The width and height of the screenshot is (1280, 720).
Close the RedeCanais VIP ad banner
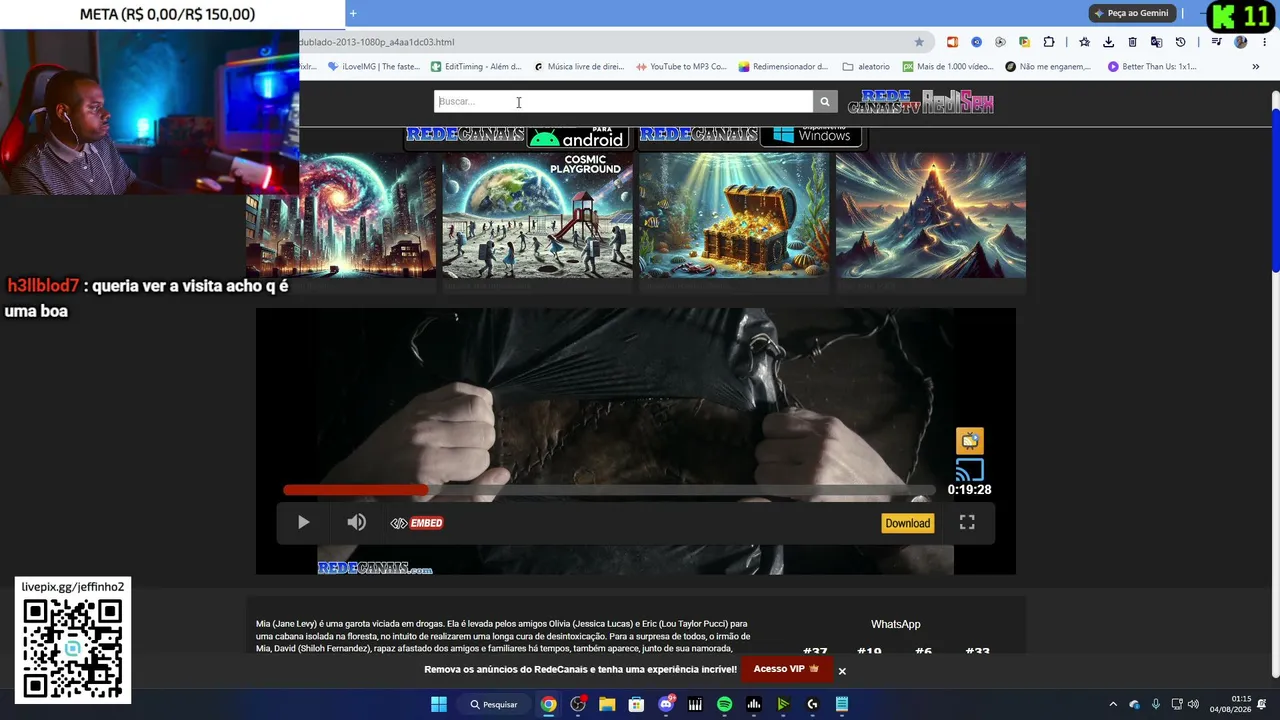(x=842, y=671)
